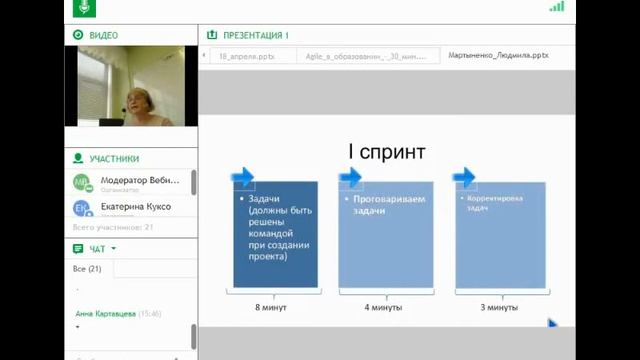Expand the Чат dropdown arrow

pyautogui.click(x=113, y=248)
